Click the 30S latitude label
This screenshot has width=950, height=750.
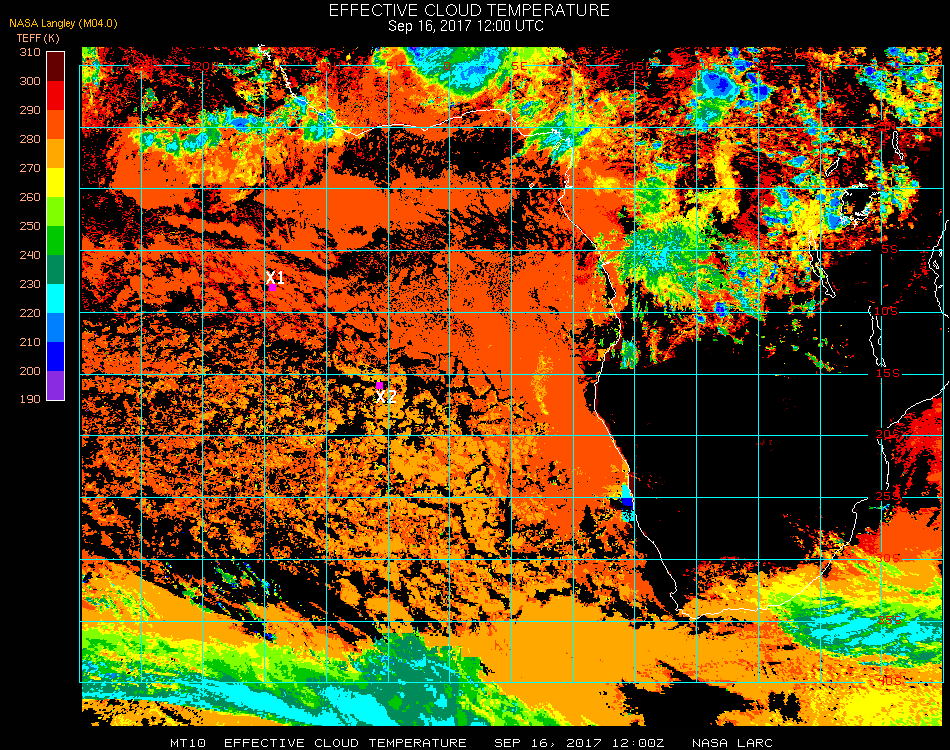click(x=888, y=558)
